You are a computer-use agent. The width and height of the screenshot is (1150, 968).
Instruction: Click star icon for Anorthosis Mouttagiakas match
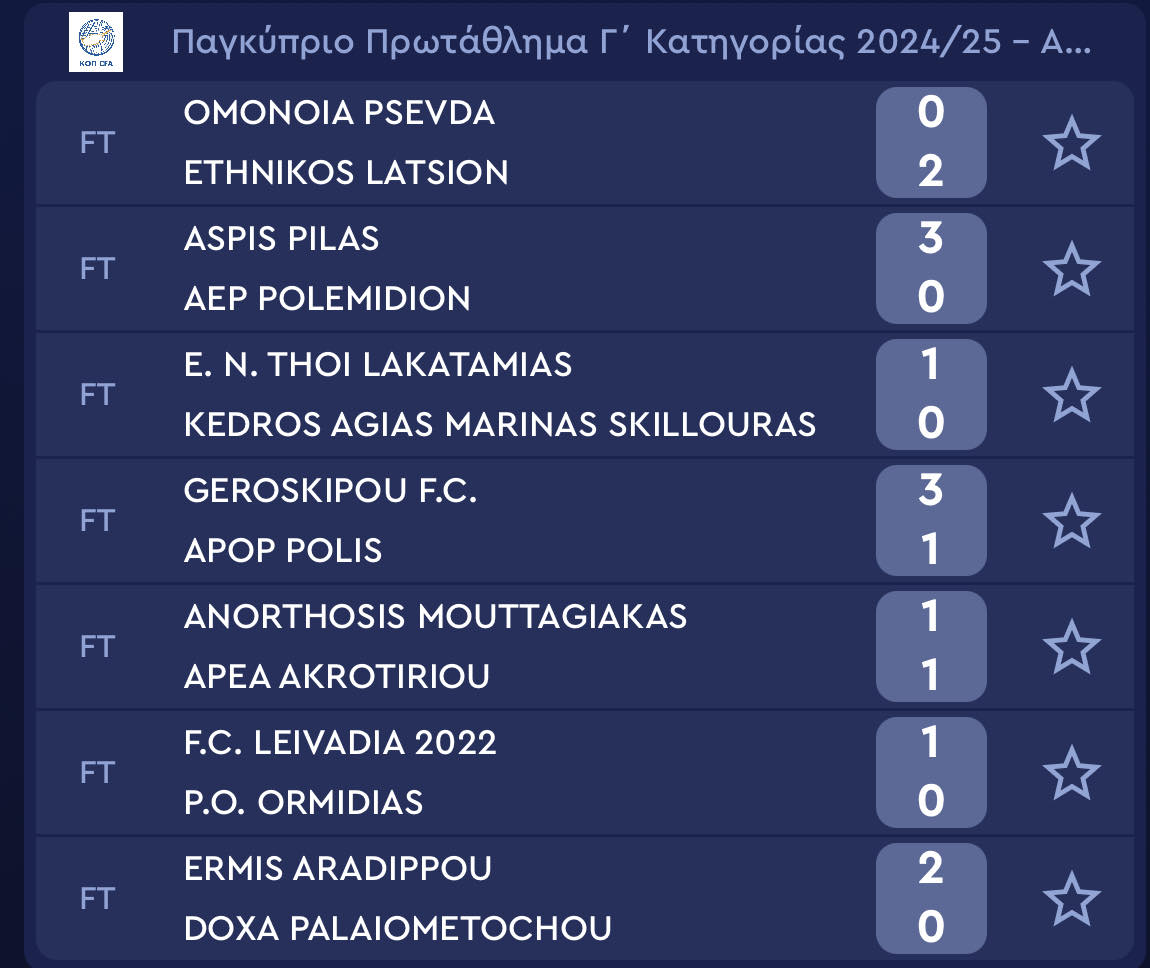[x=1072, y=647]
